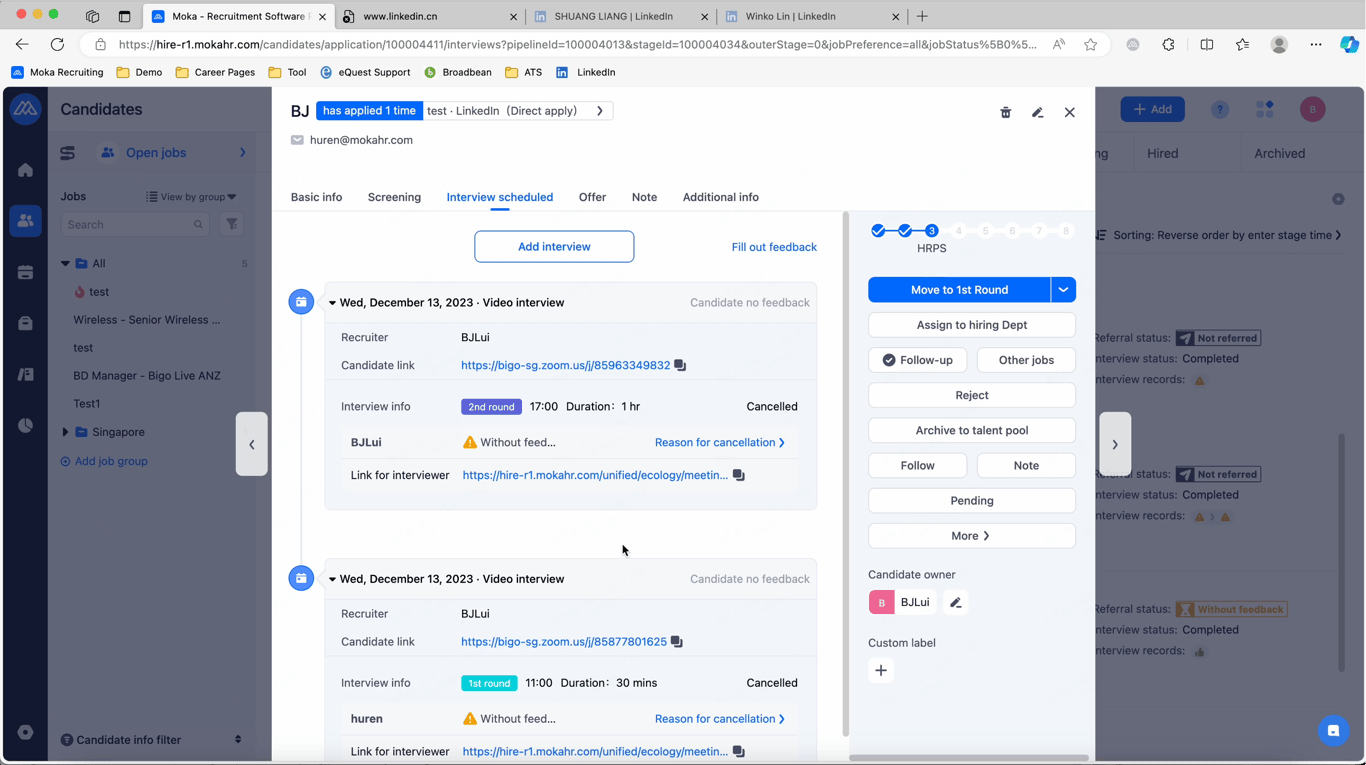Close the candidate detail panel
Image resolution: width=1366 pixels, height=765 pixels.
[1070, 113]
